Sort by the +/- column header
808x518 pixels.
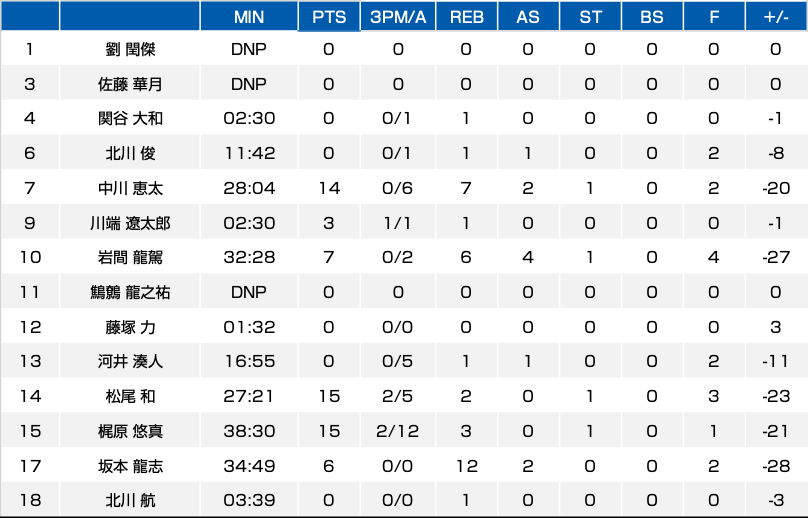(776, 16)
